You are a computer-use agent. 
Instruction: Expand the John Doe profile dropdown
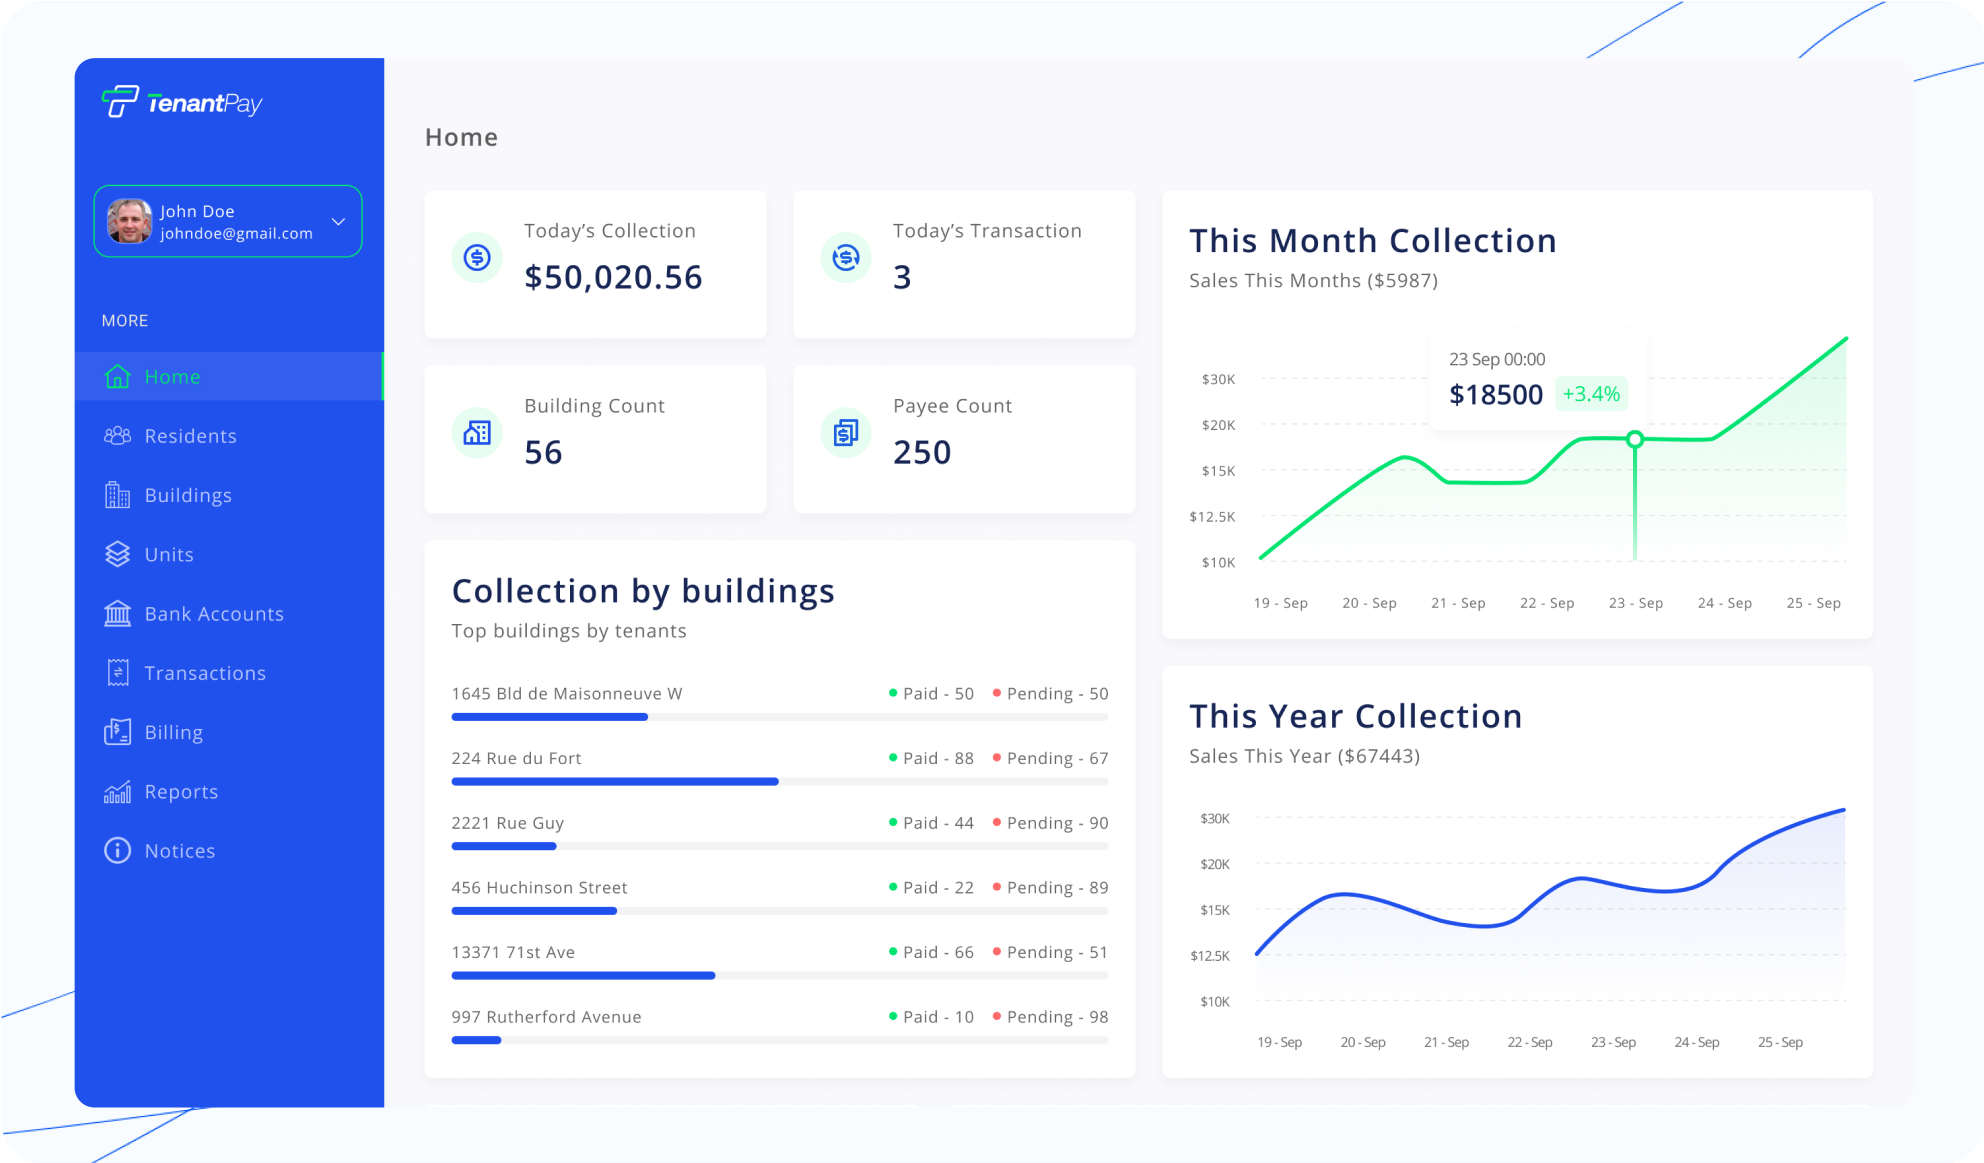pos(340,221)
